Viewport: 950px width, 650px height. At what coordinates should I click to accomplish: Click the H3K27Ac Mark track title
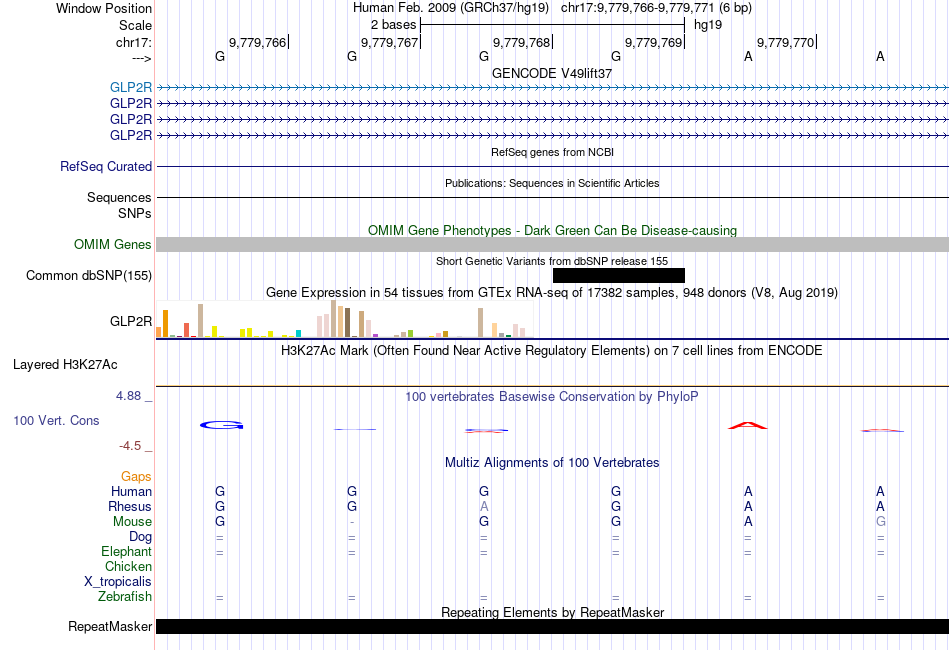coord(552,351)
